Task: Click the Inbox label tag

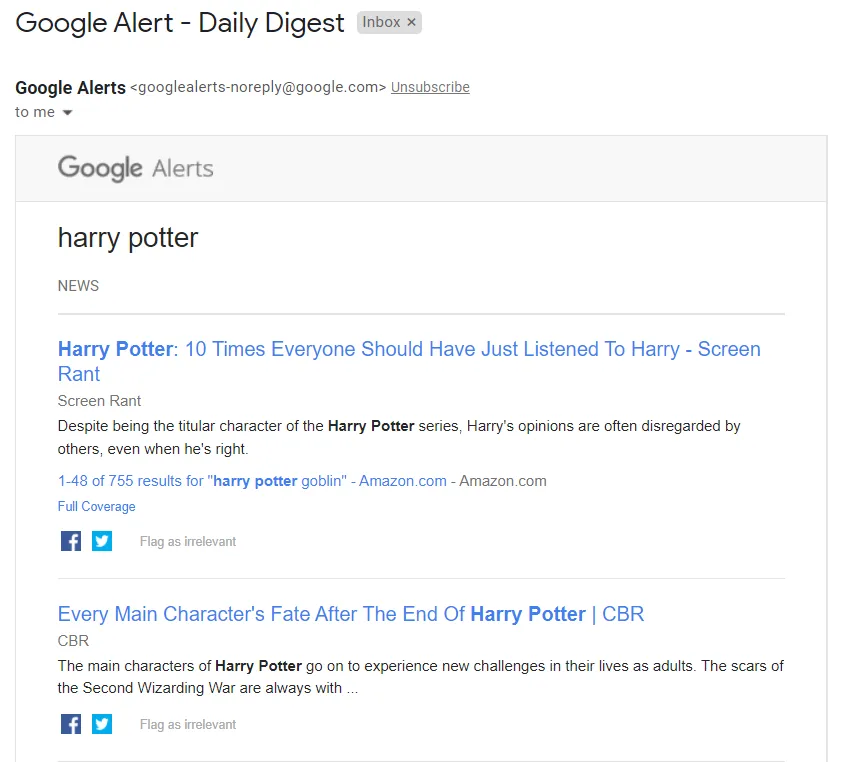Action: coord(383,22)
